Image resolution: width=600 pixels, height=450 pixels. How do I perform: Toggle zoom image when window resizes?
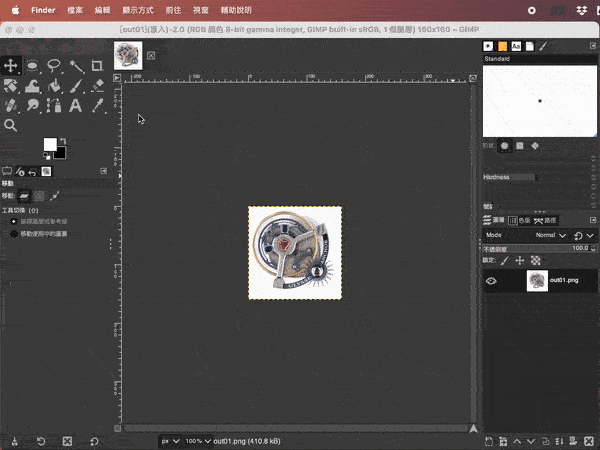click(x=473, y=78)
